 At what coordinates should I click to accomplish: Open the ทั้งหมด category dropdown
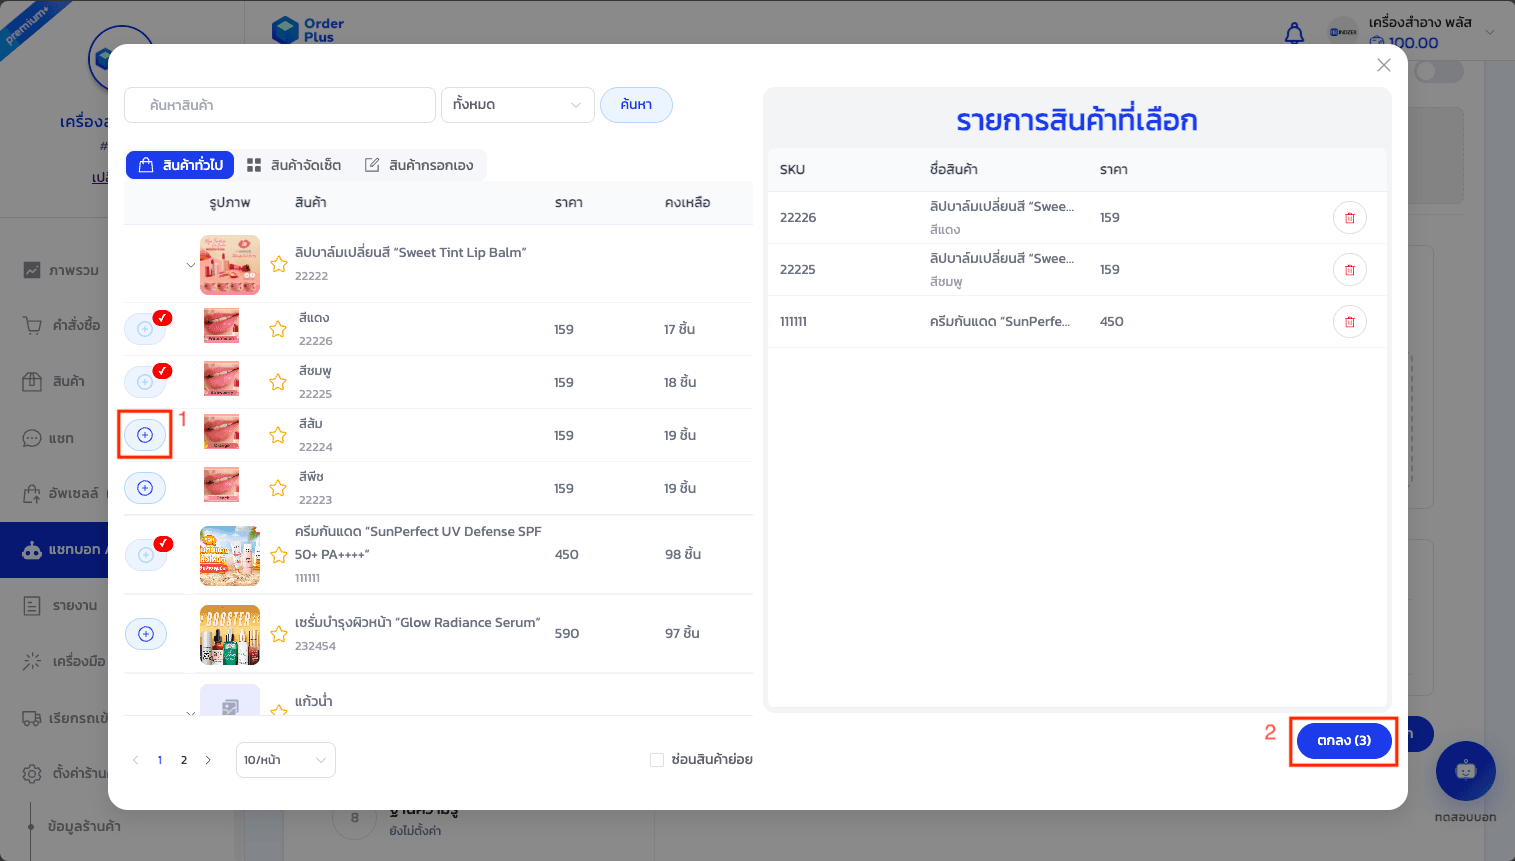[517, 105]
